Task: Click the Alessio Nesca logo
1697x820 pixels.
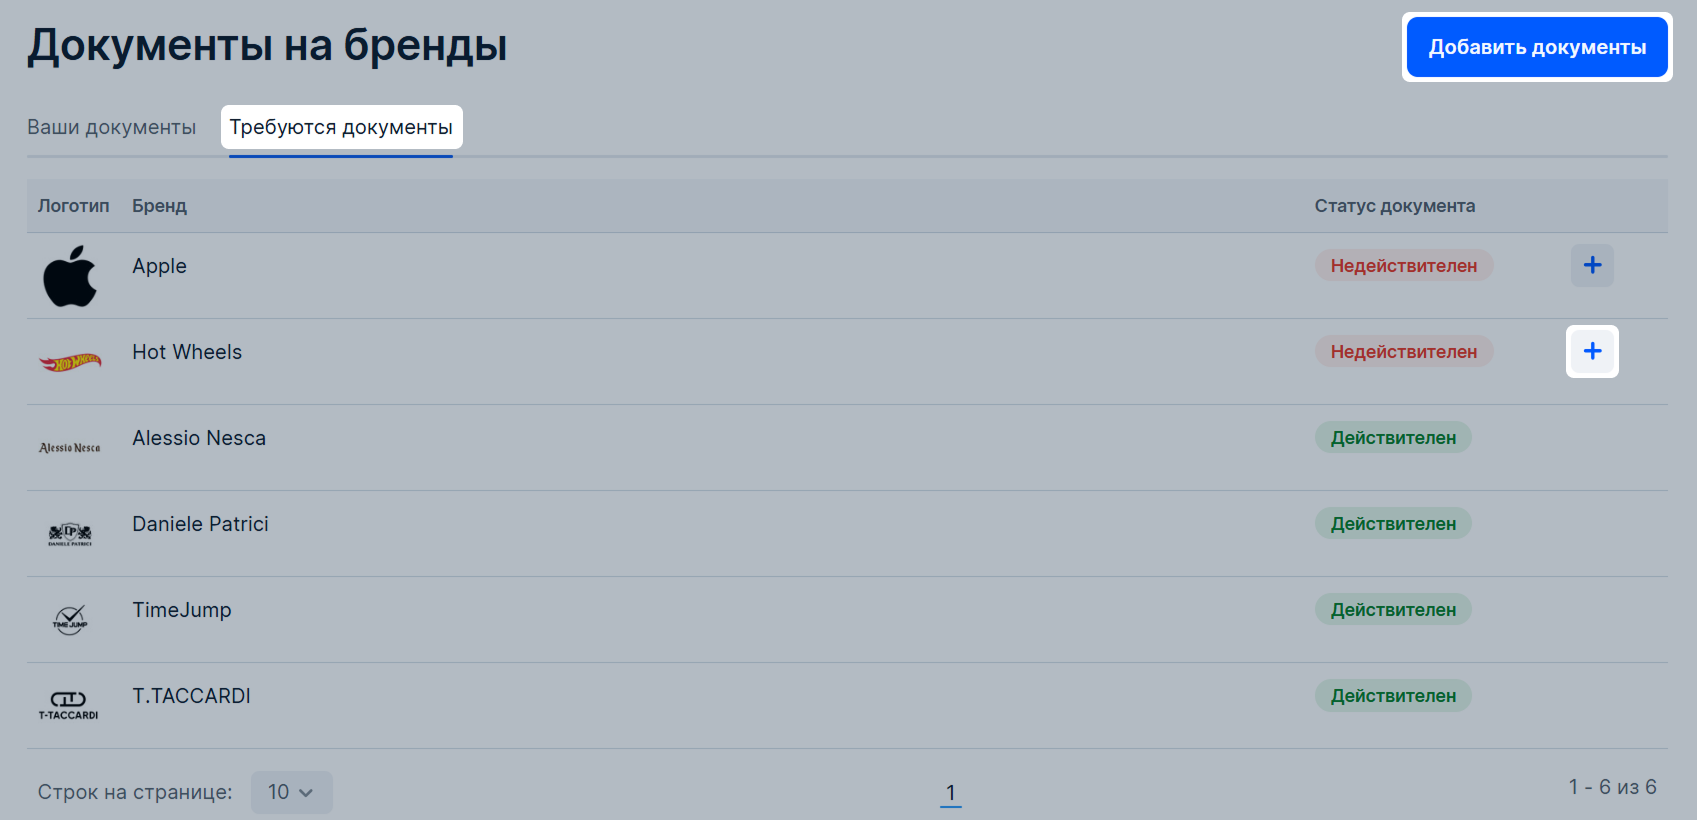Action: tap(70, 448)
